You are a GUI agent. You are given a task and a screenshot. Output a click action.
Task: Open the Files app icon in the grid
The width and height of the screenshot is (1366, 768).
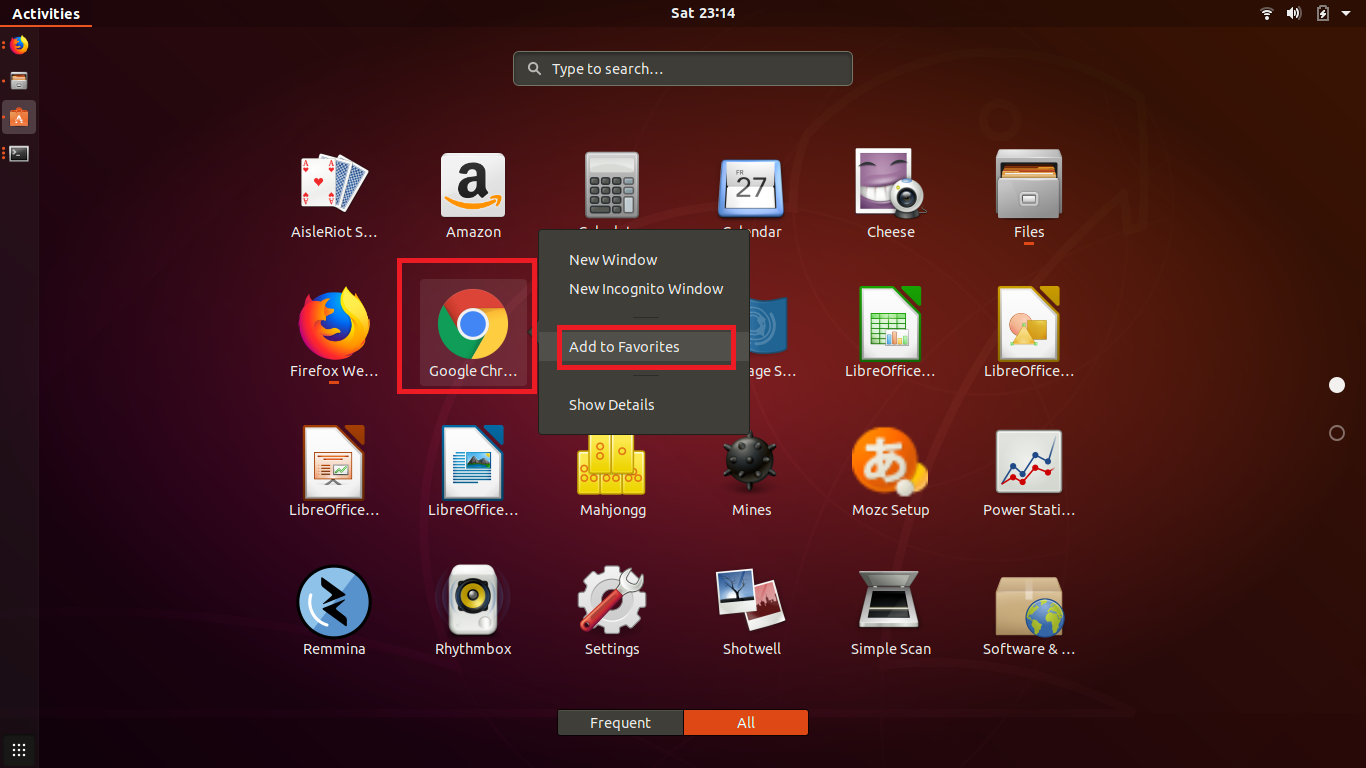click(x=1029, y=183)
